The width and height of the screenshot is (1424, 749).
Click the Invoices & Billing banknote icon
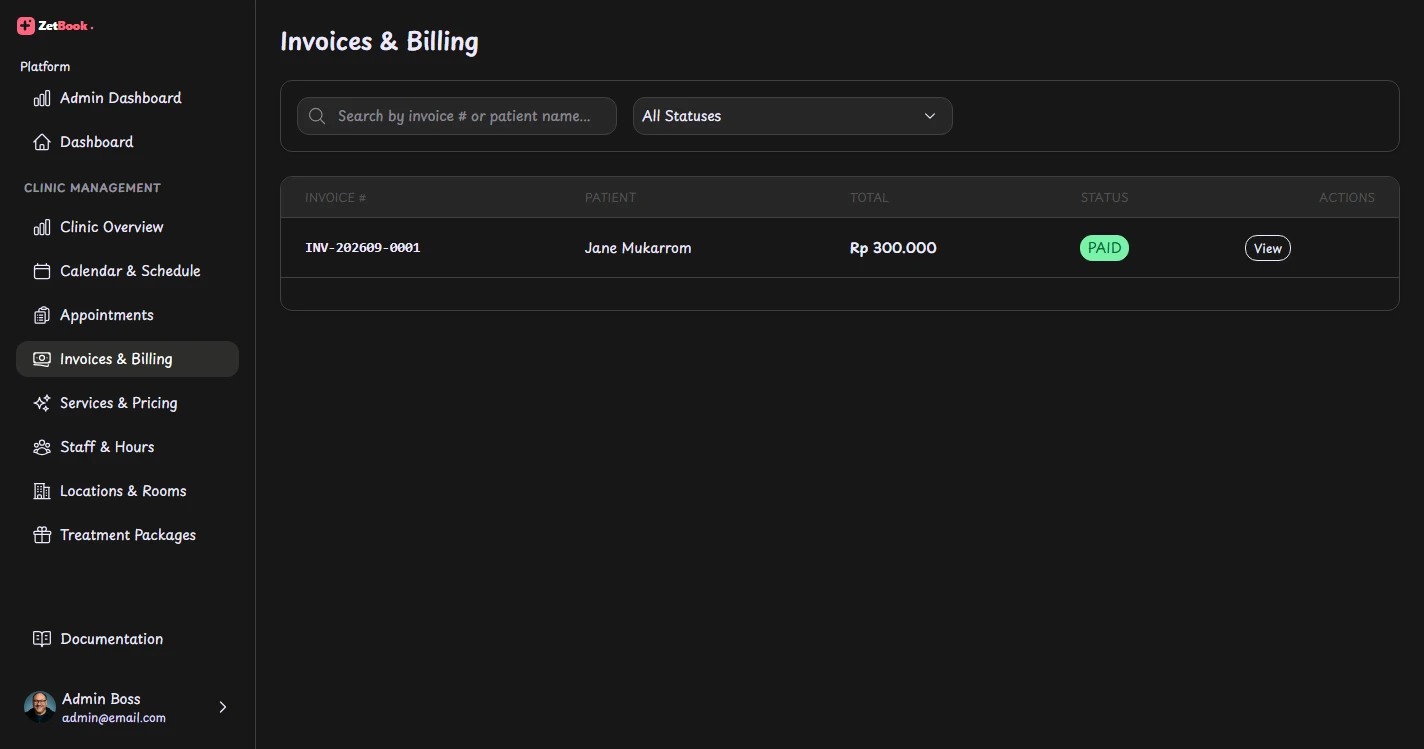click(42, 359)
